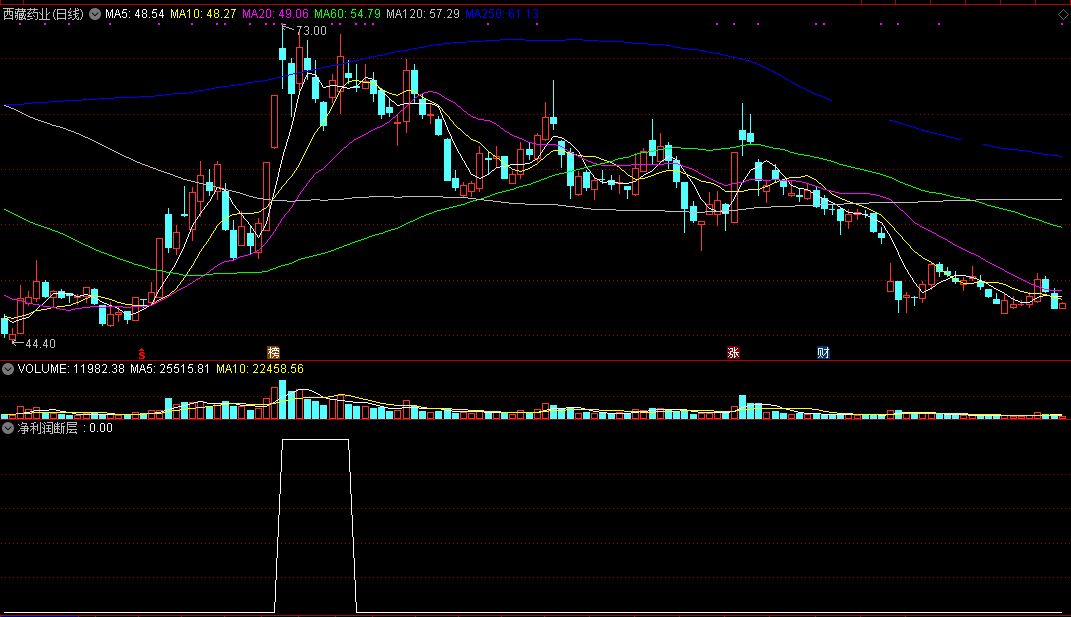Select the MA120: 57.29 label
The height and width of the screenshot is (617, 1071).
[x=423, y=14]
